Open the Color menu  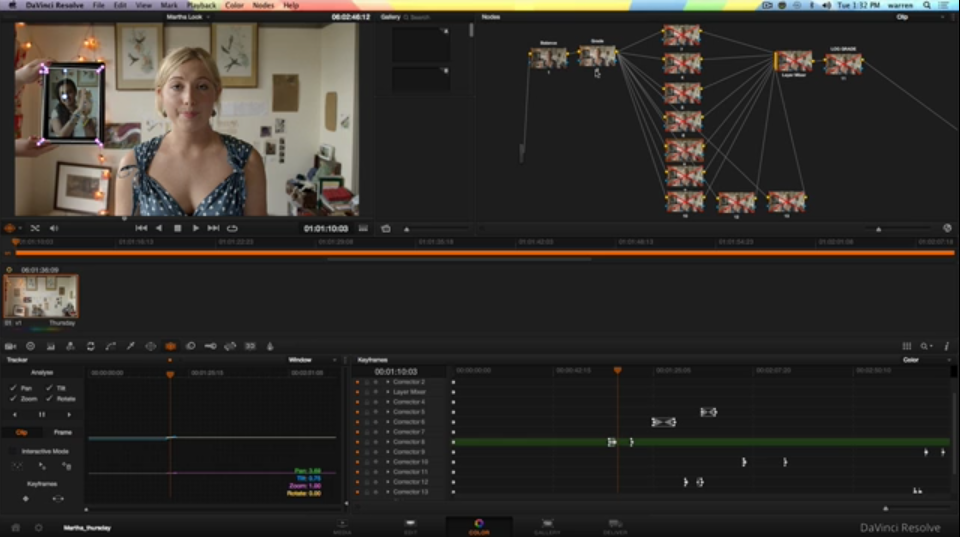click(x=234, y=5)
